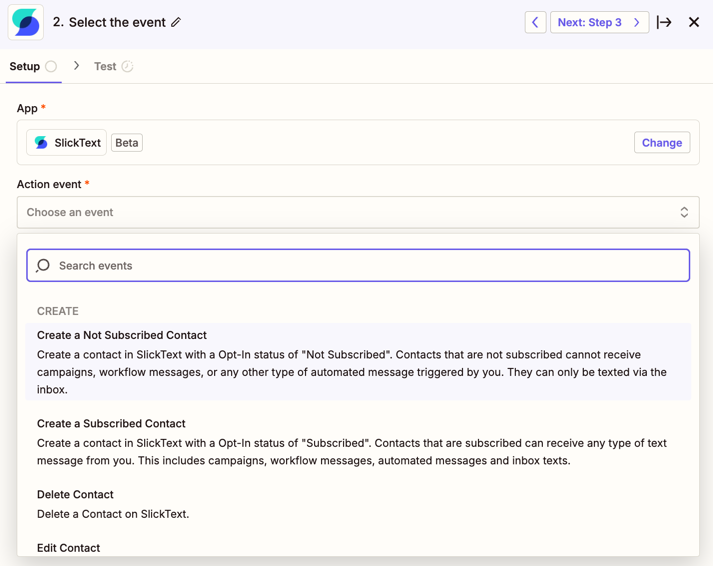Select the Edit Contact event

(x=358, y=547)
